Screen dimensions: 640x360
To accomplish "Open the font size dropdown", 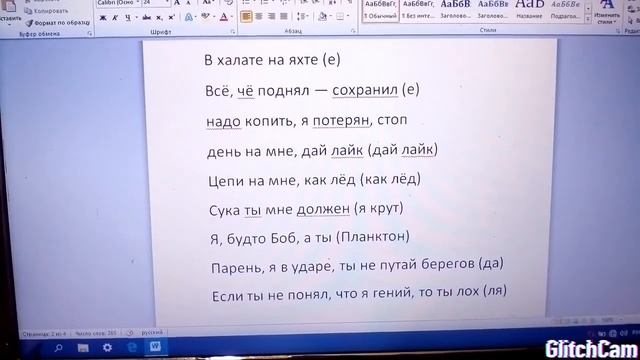I will [x=167, y=2].
